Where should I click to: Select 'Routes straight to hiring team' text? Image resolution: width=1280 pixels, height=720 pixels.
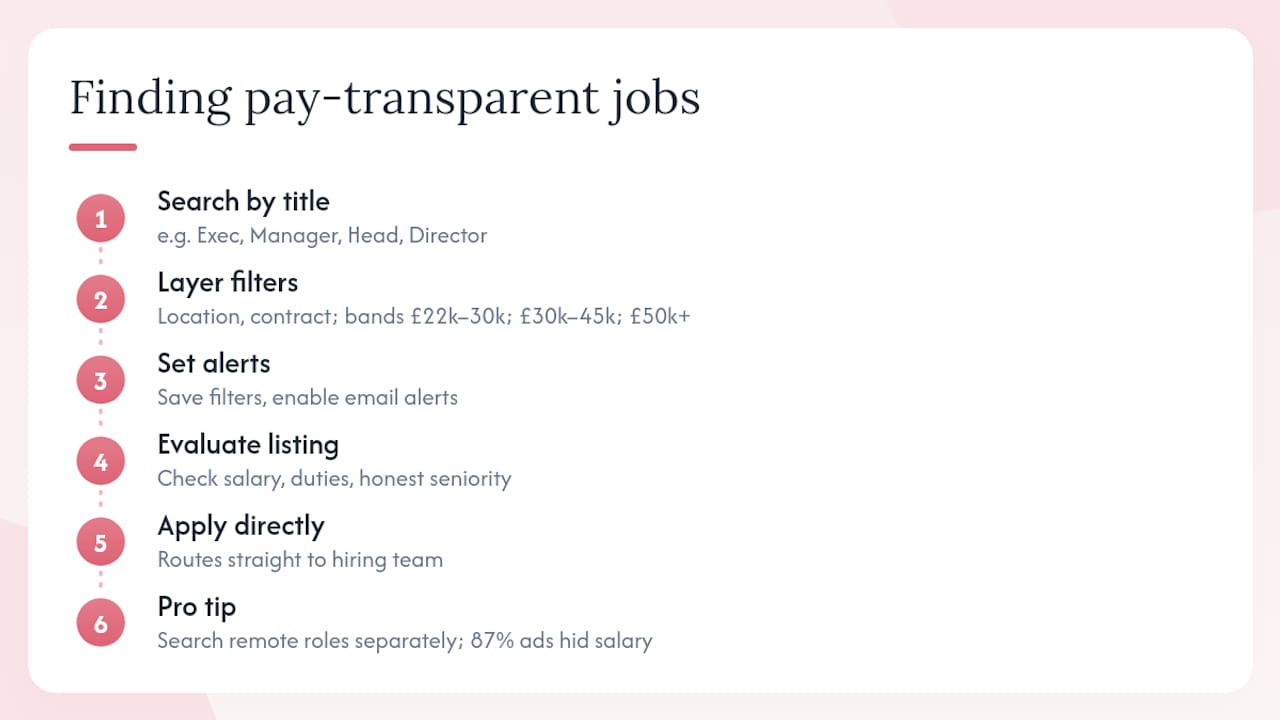pos(300,560)
